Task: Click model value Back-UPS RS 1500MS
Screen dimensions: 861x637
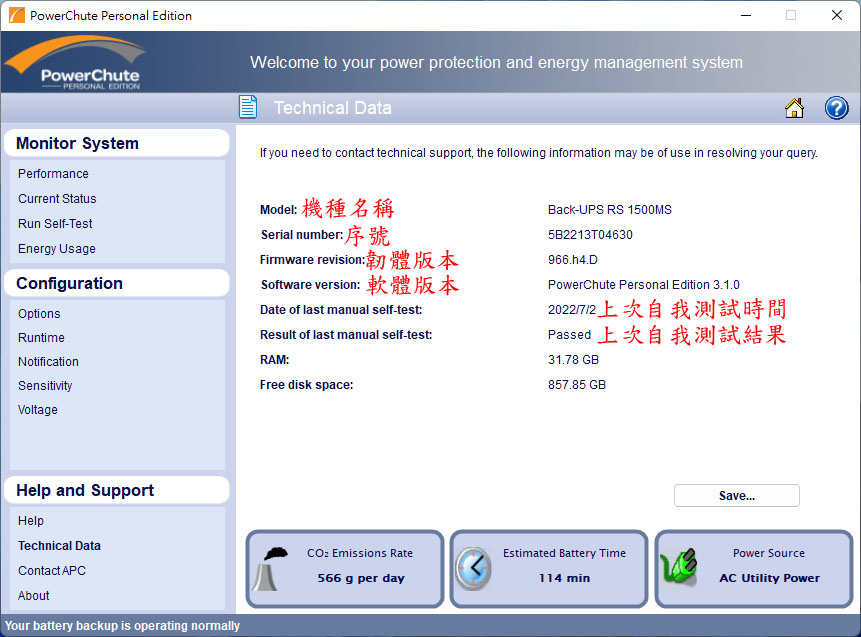Action: (610, 210)
